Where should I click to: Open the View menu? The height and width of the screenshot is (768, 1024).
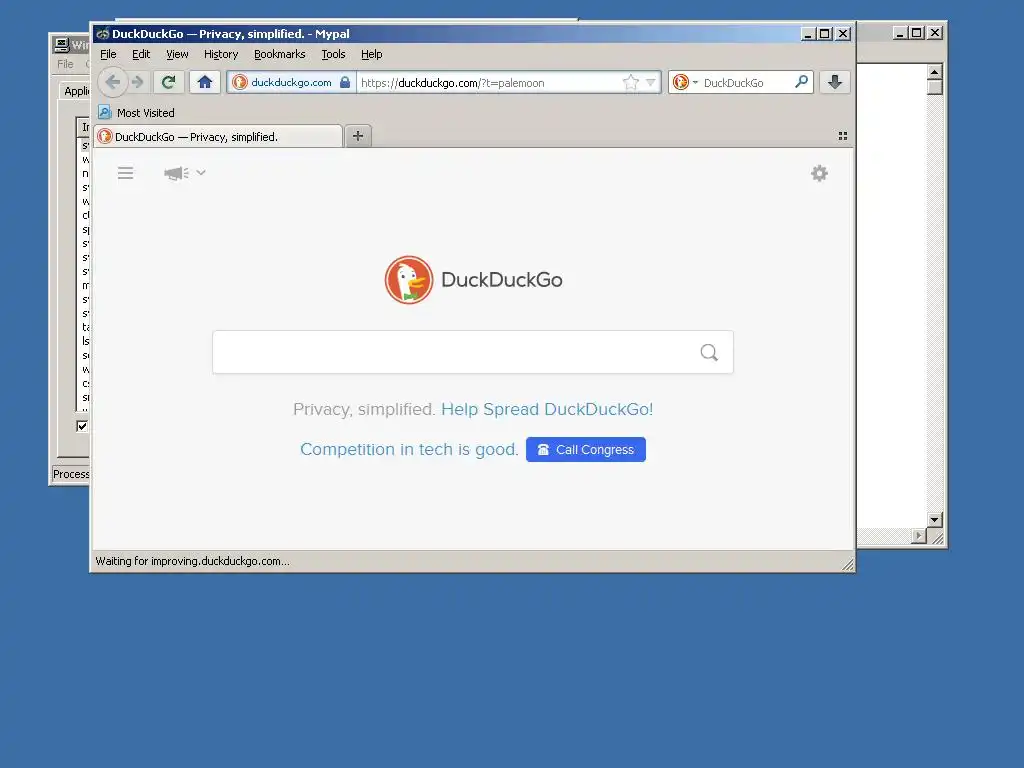click(x=177, y=54)
